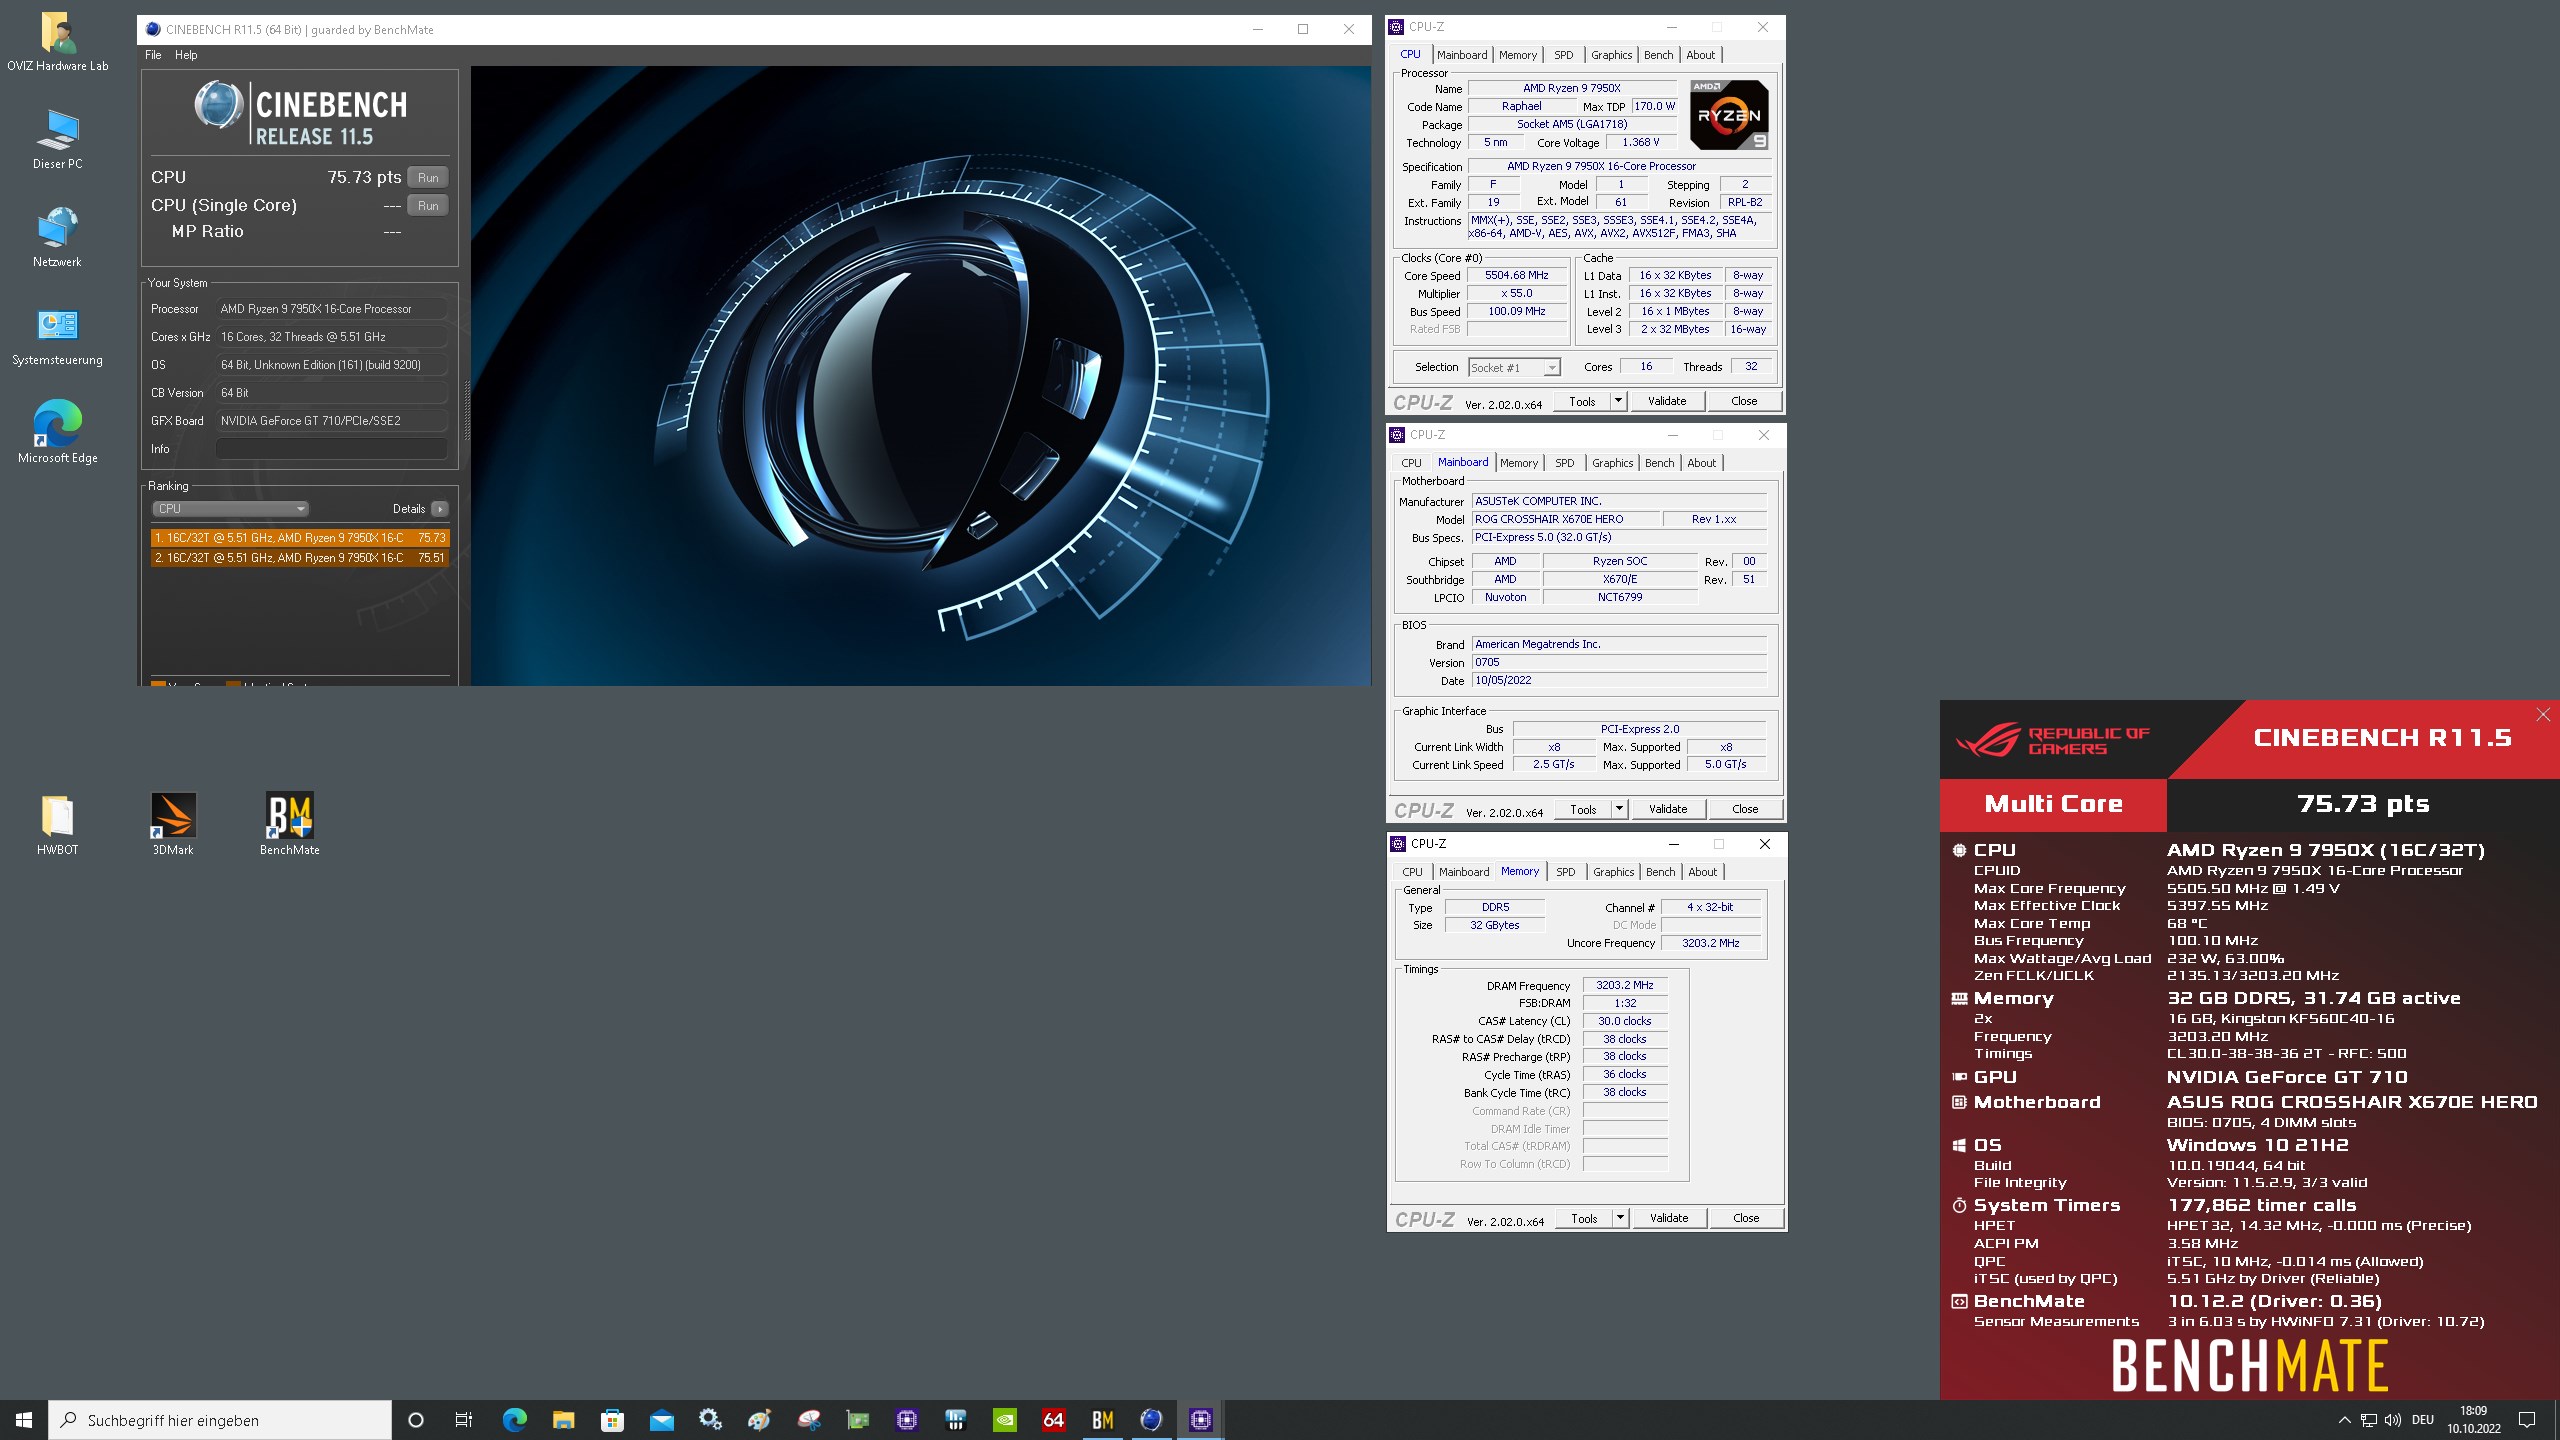Open Tools dropdown arrow in CPU-tab CPU-Z window
The width and height of the screenshot is (2560, 1440).
(x=1618, y=401)
